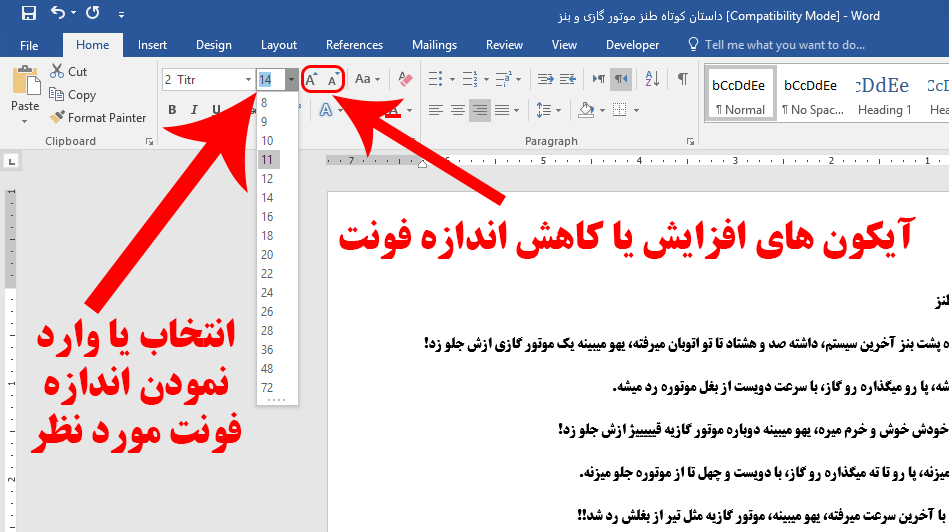Toggle Bold formatting
Viewport: 949px width, 532px height.
[x=172, y=111]
